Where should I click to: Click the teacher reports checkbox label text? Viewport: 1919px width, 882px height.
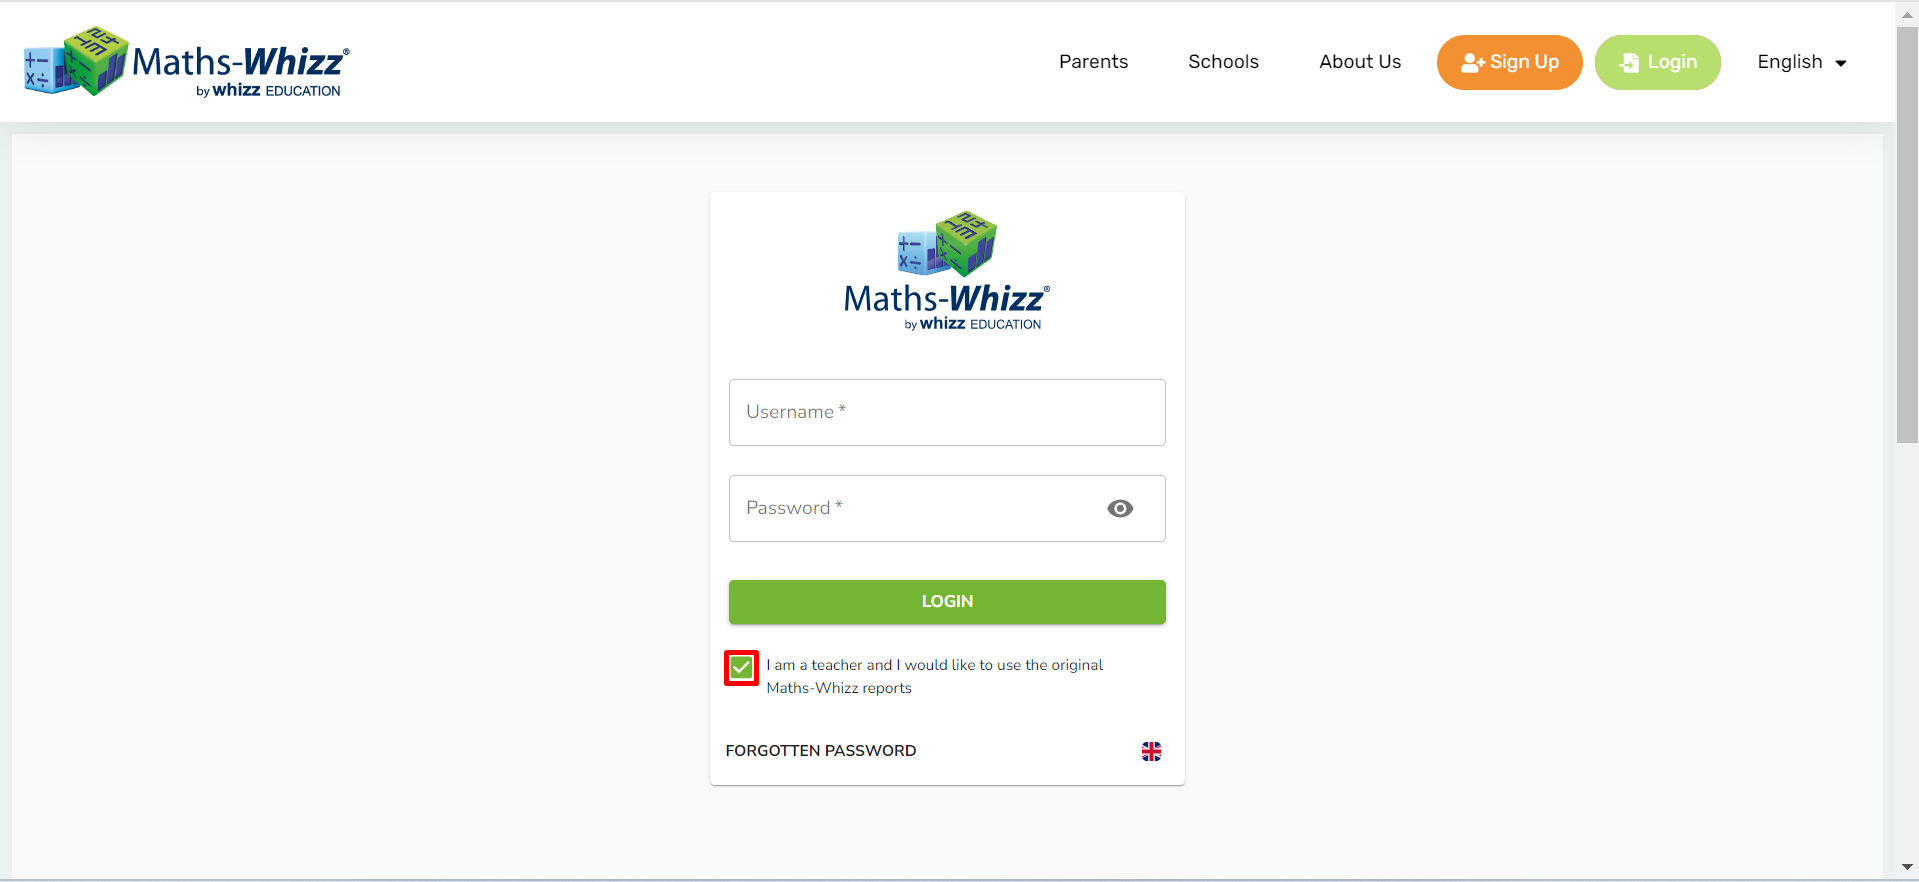tap(934, 676)
